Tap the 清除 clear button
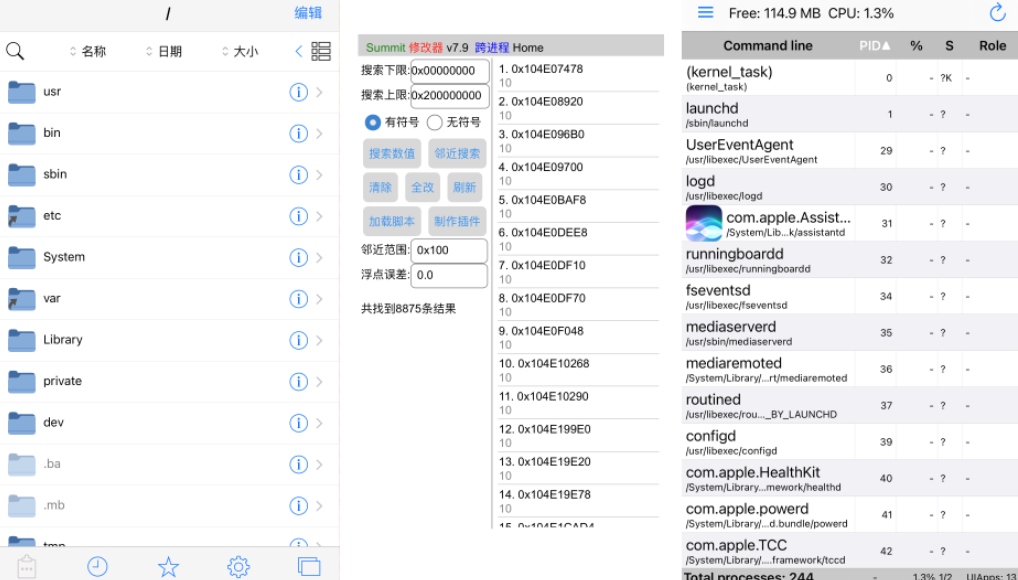This screenshot has height=580, width=1018. (380, 187)
